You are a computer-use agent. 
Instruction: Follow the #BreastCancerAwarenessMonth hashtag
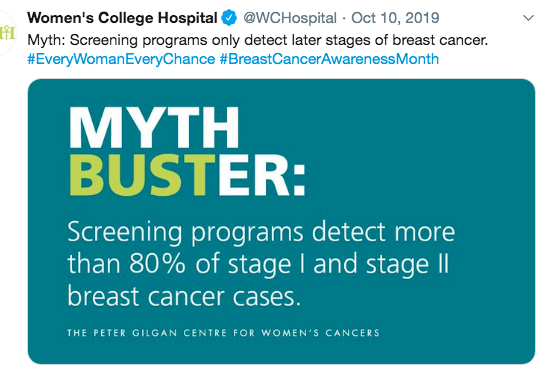pos(329,59)
